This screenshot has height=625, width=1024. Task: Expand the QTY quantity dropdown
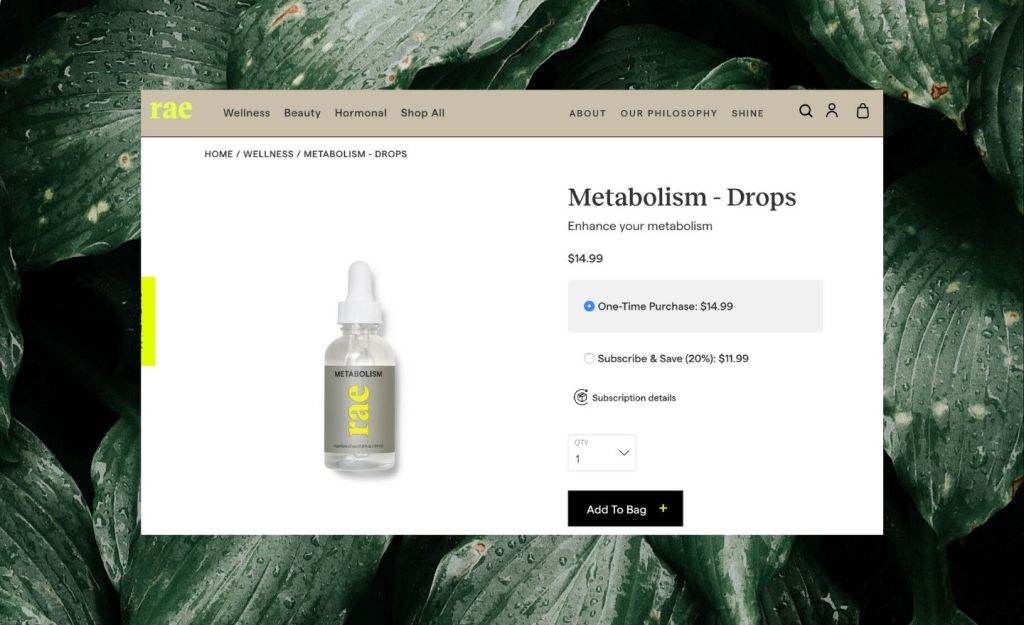coord(601,453)
